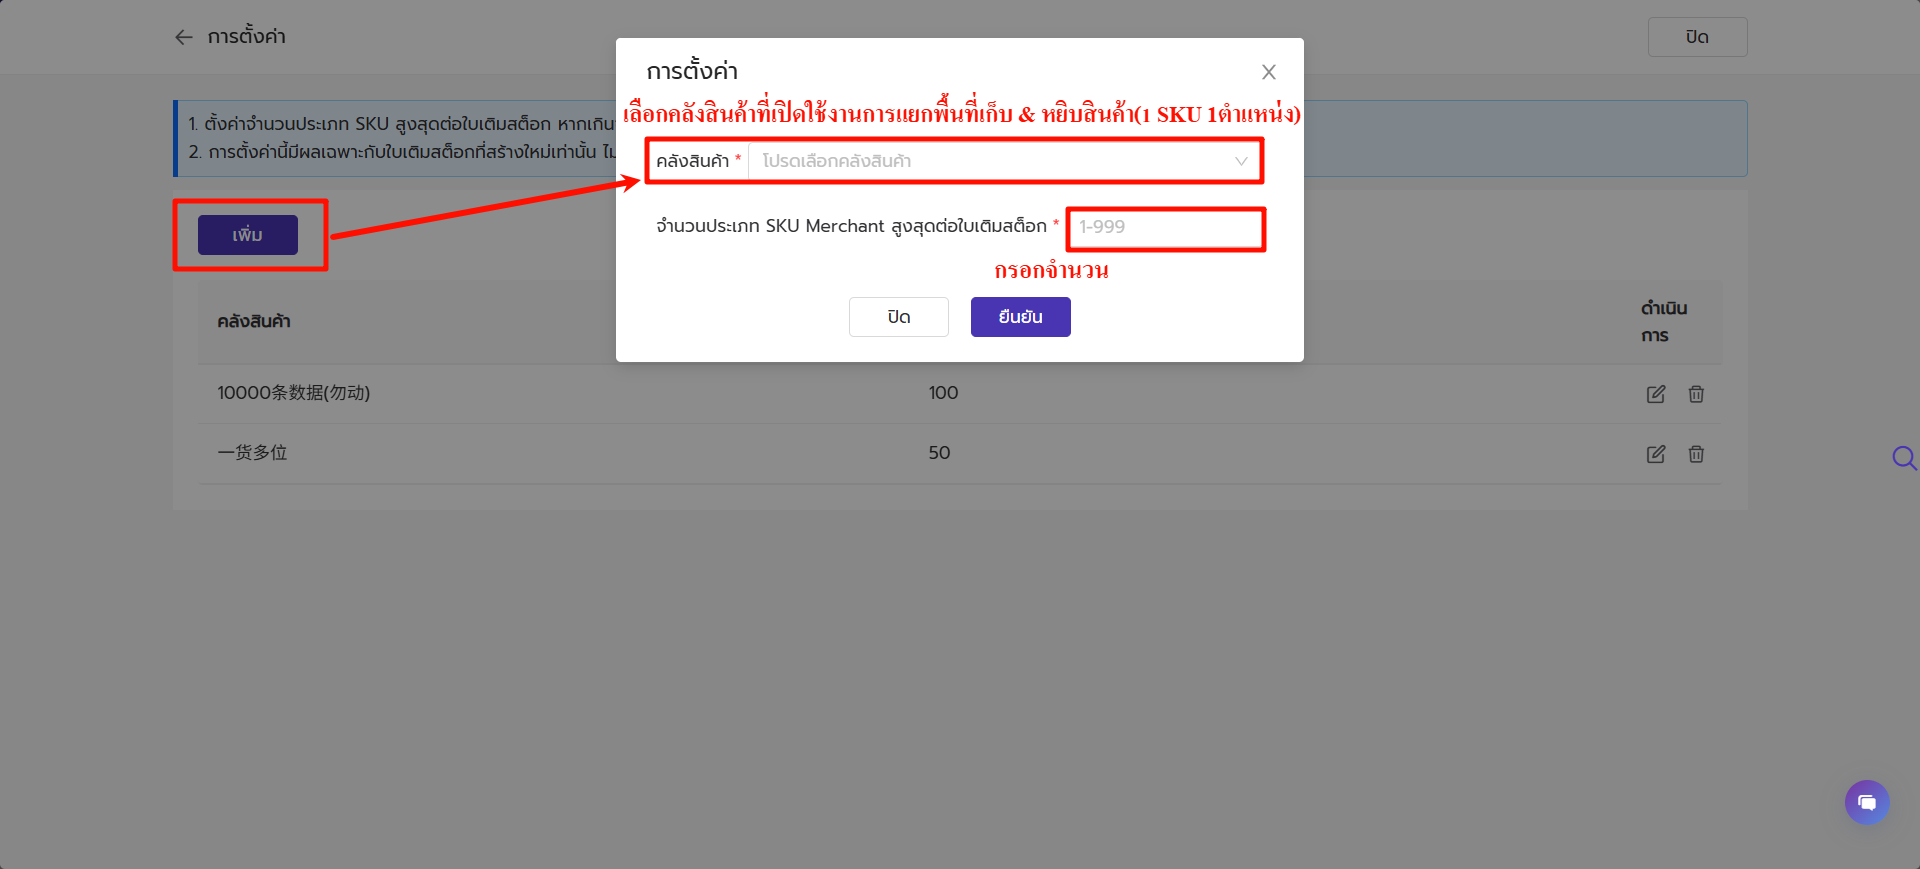Delete the 10000条数据(勿动) warehouse row
Image resolution: width=1920 pixels, height=869 pixels.
pyautogui.click(x=1696, y=394)
